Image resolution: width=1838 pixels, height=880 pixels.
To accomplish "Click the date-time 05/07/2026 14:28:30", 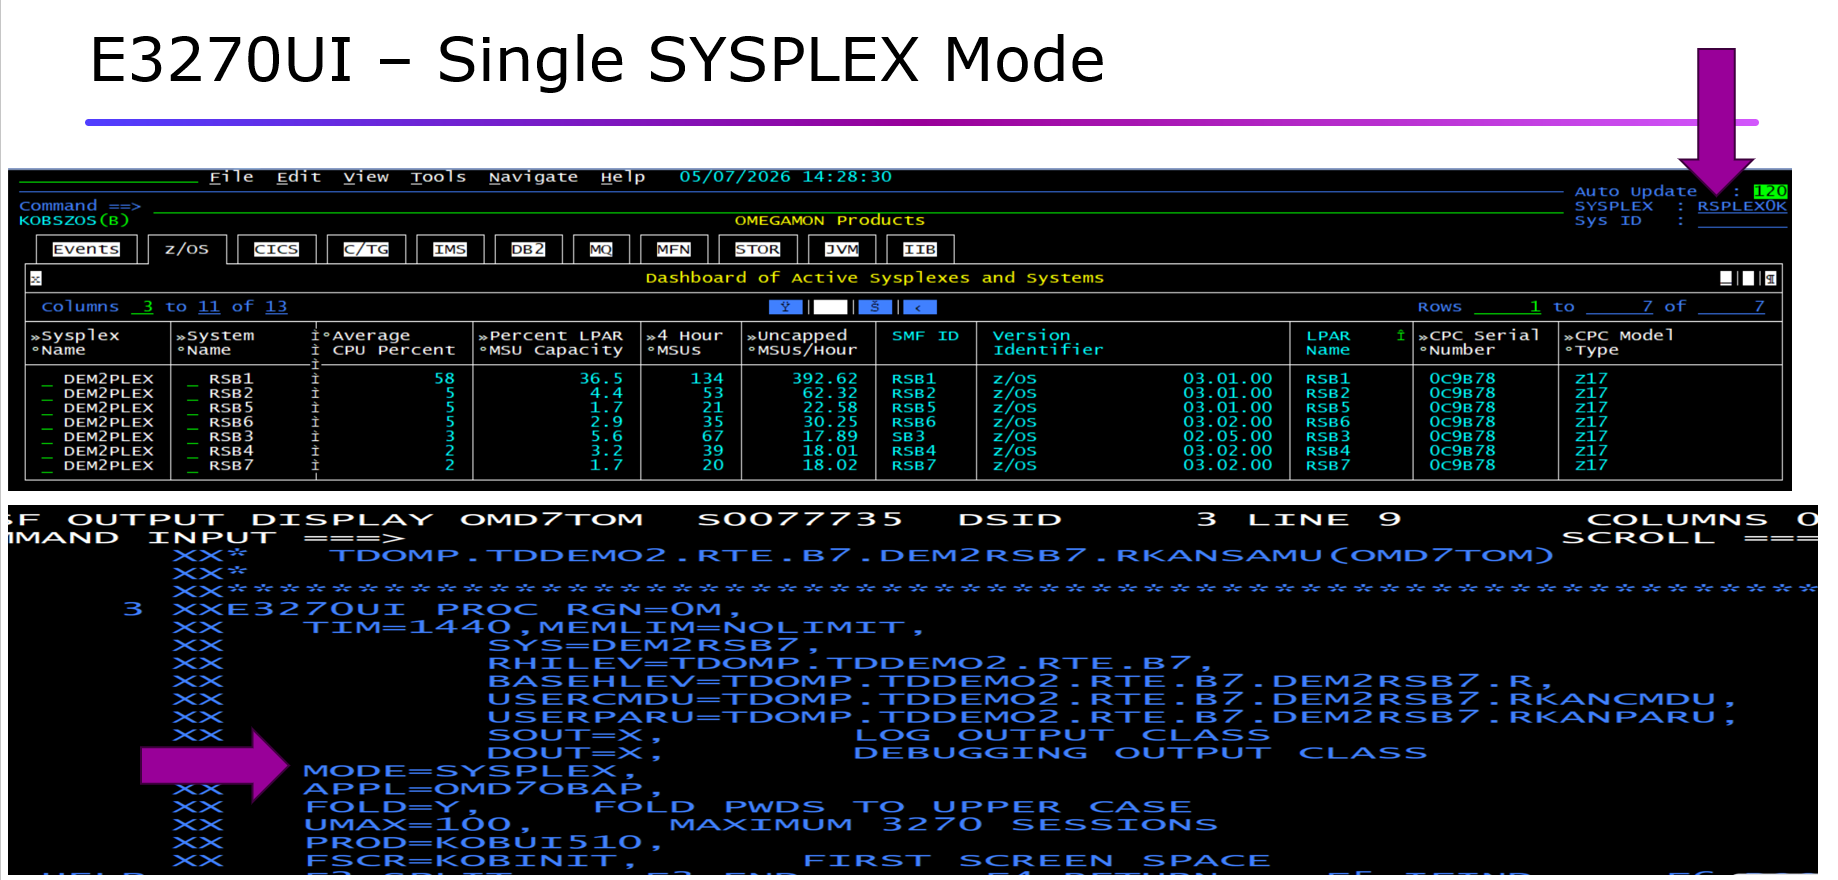I will [x=785, y=177].
